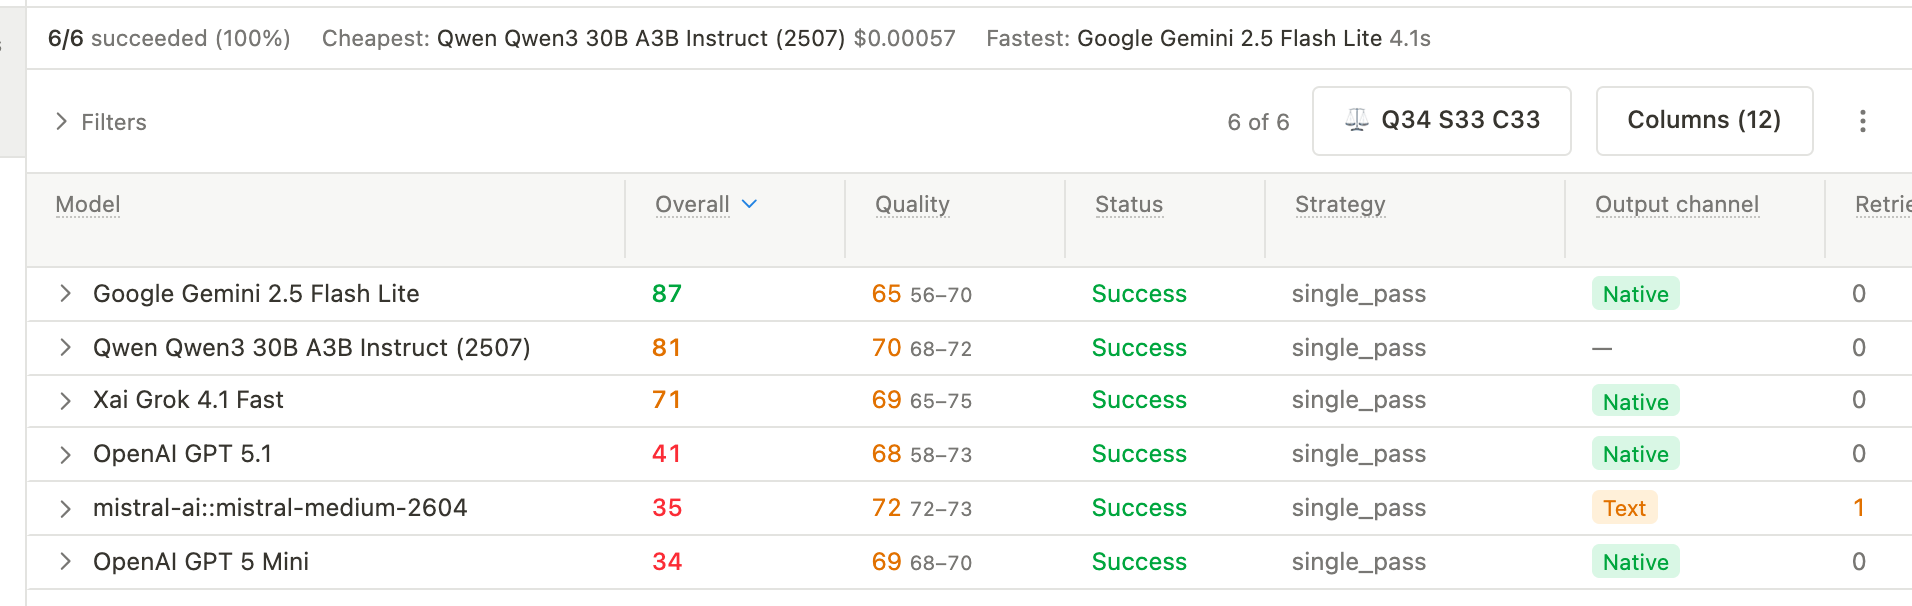The height and width of the screenshot is (606, 1912).
Task: Click the cheapest model cost $0.00057
Action: (904, 38)
